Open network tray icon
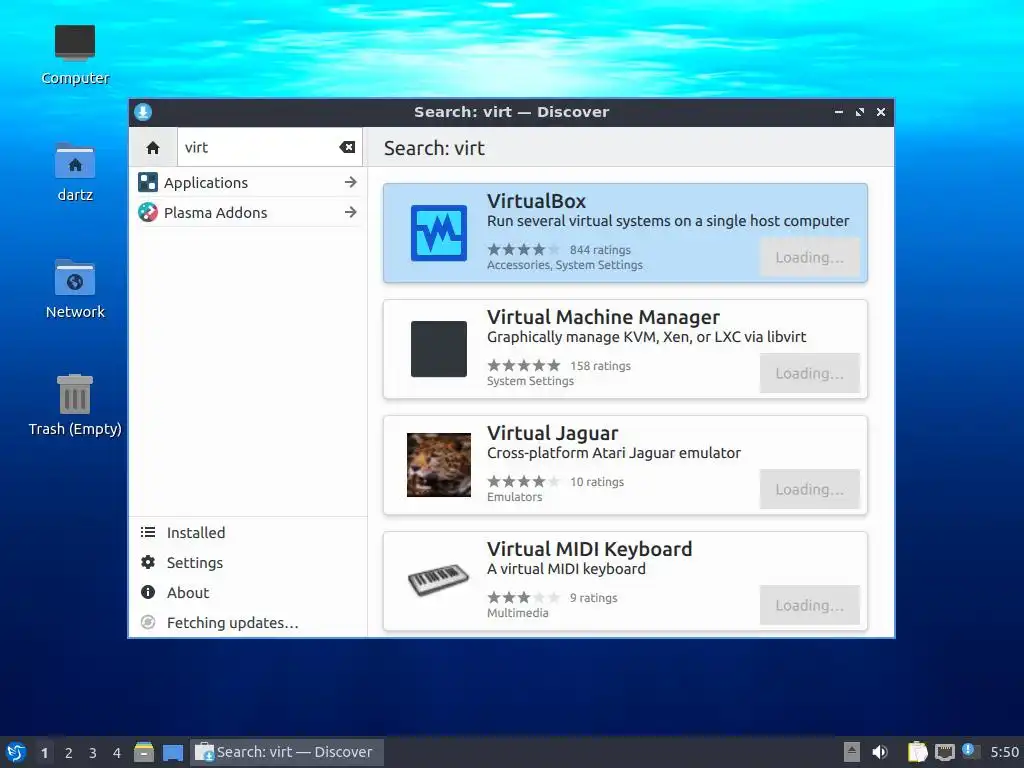Image resolution: width=1024 pixels, height=768 pixels. [945, 752]
